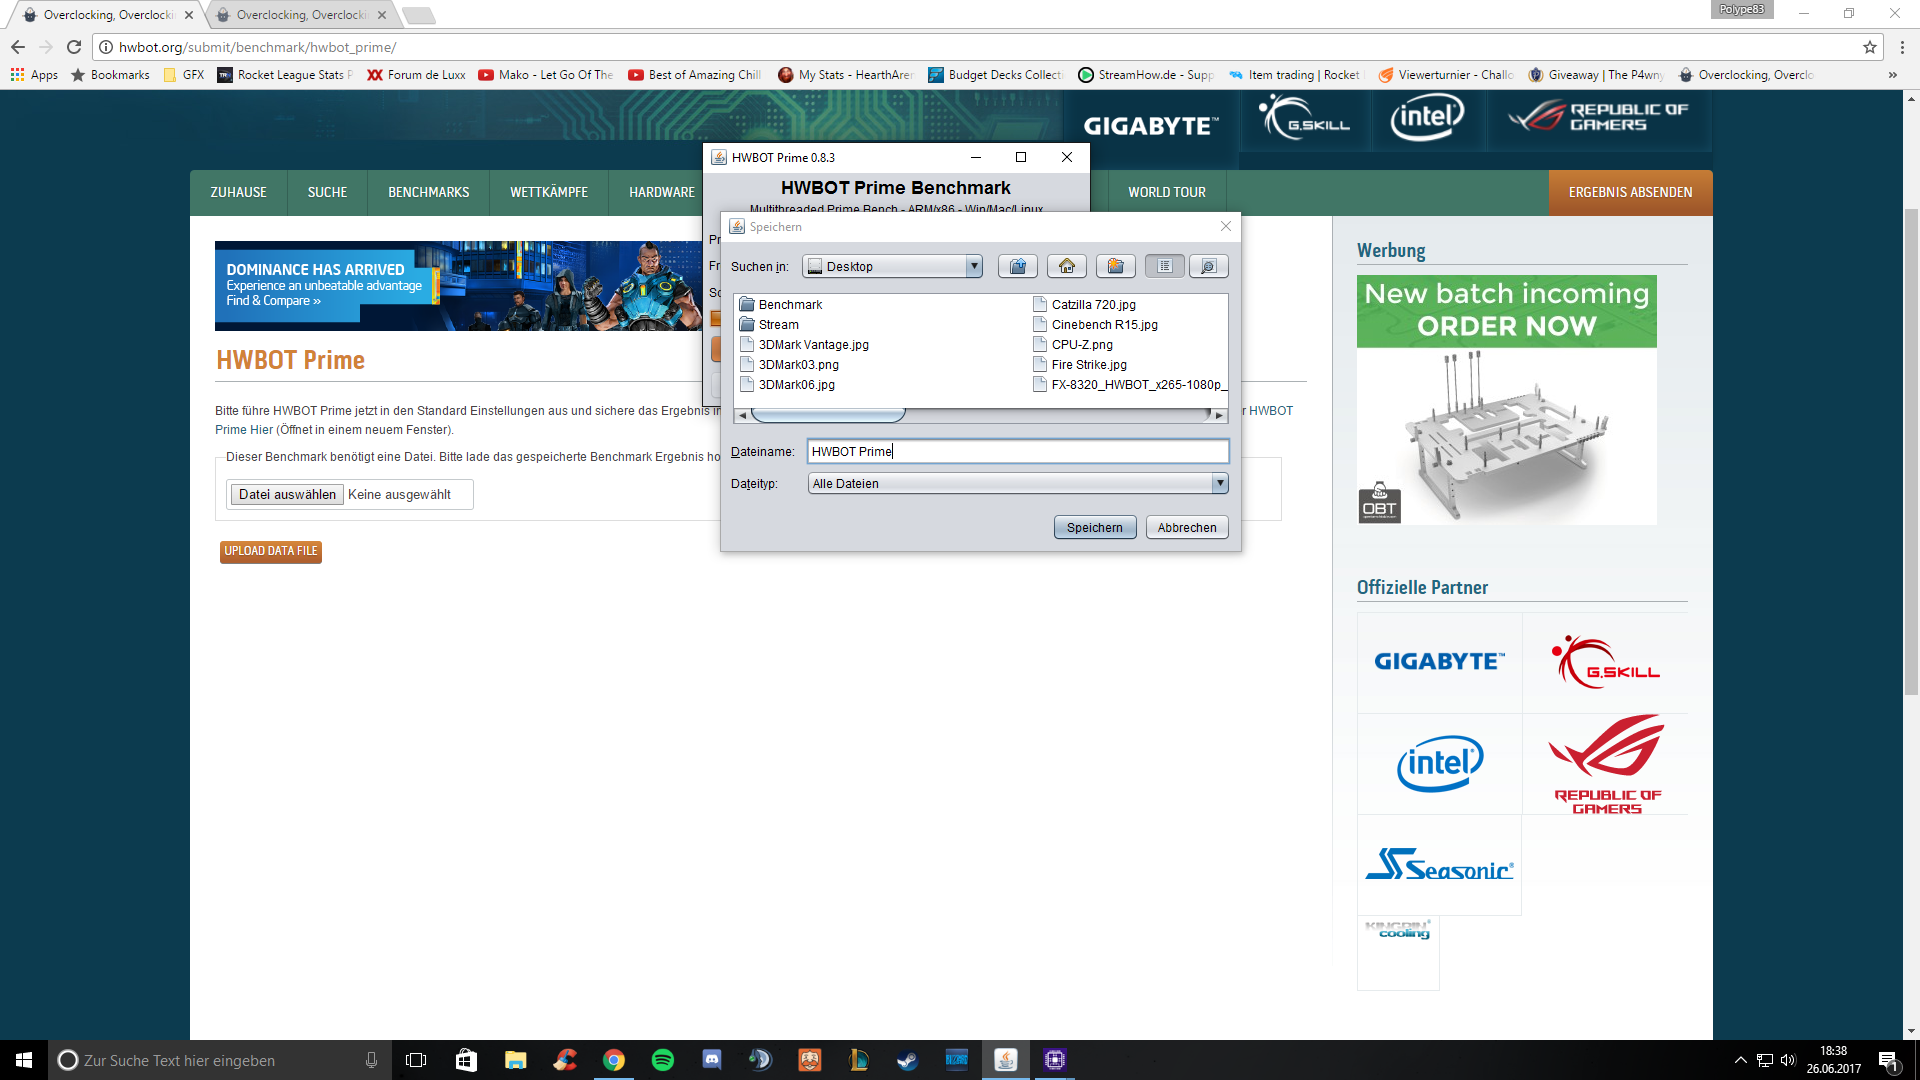Select file Cinebench R15.jpg
This screenshot has height=1080, width=1920.
1095,324
